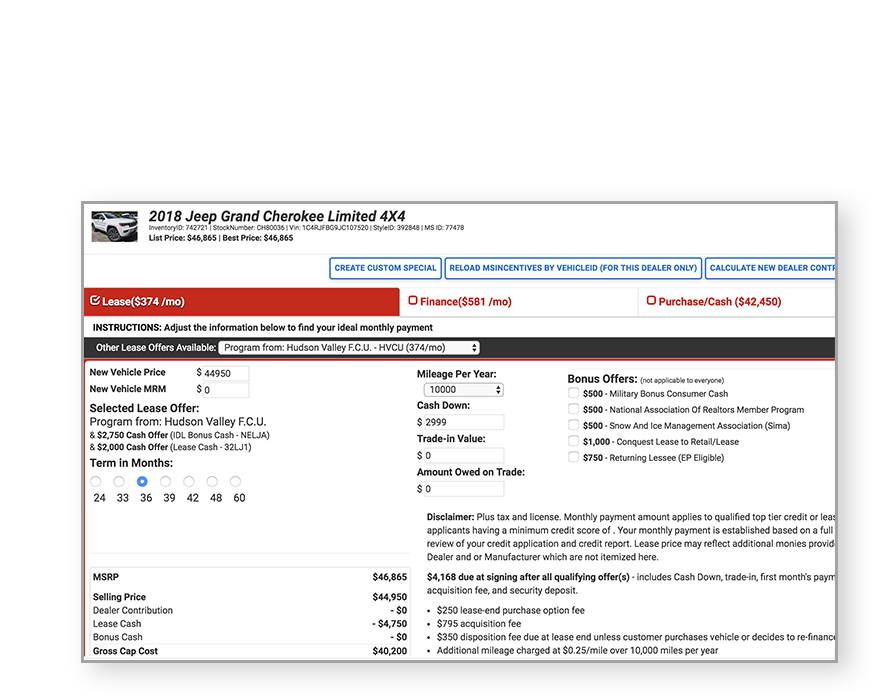
Task: Check $1,000 Conquest Lease to Retail/Lease
Action: 573,441
